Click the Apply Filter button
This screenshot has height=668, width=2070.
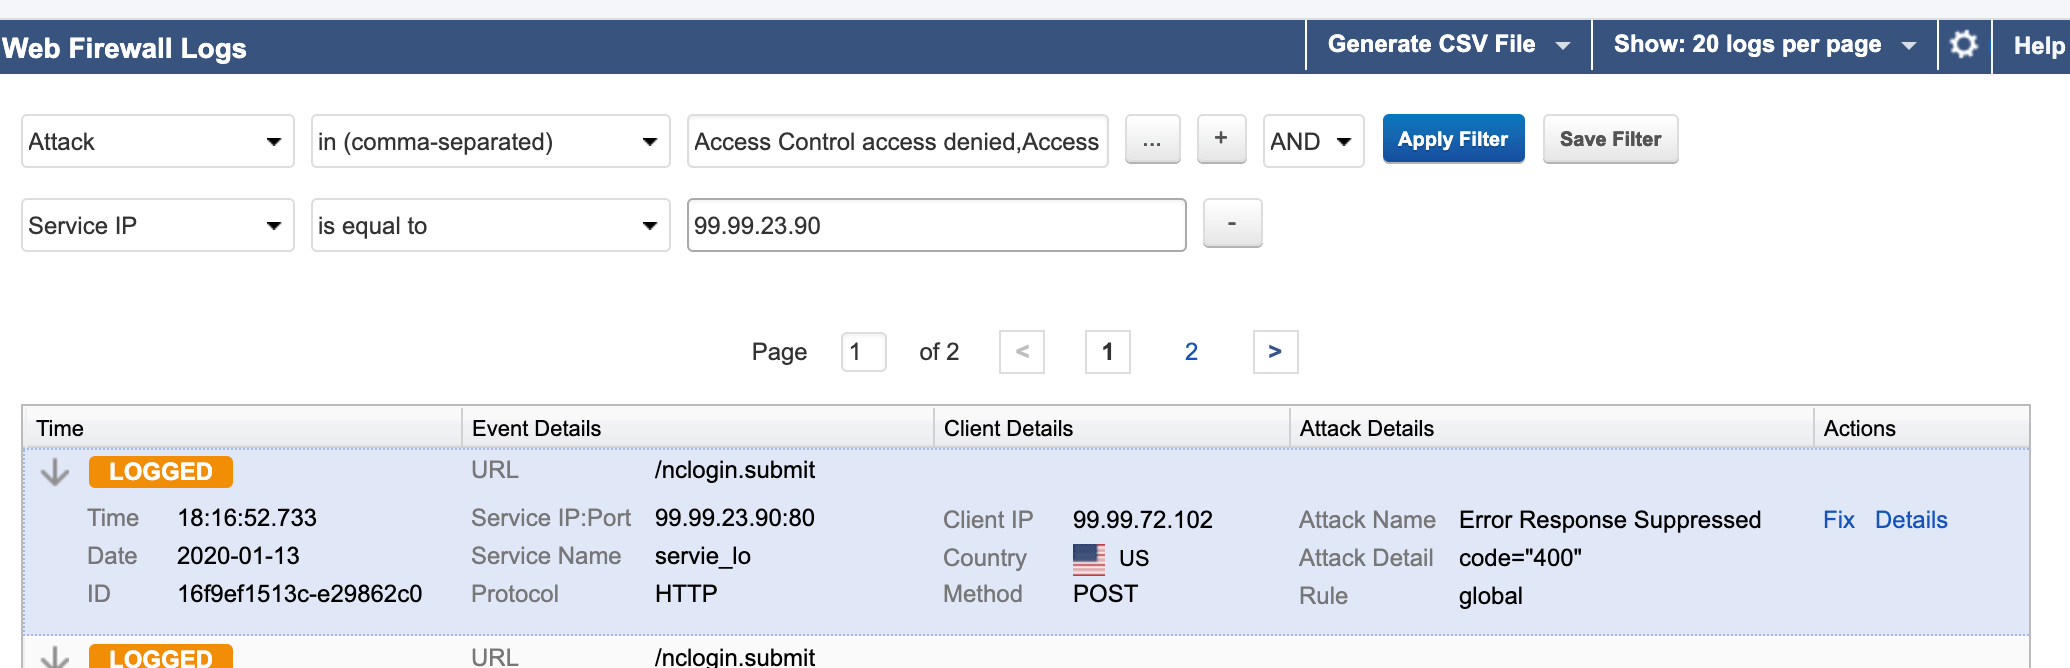click(1453, 139)
